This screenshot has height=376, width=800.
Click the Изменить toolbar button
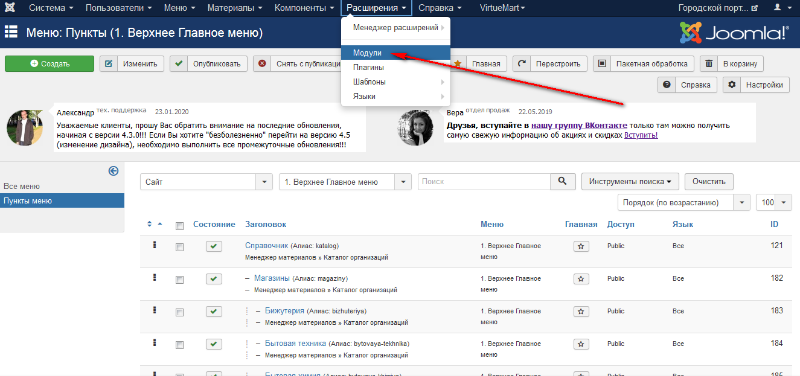[132, 64]
